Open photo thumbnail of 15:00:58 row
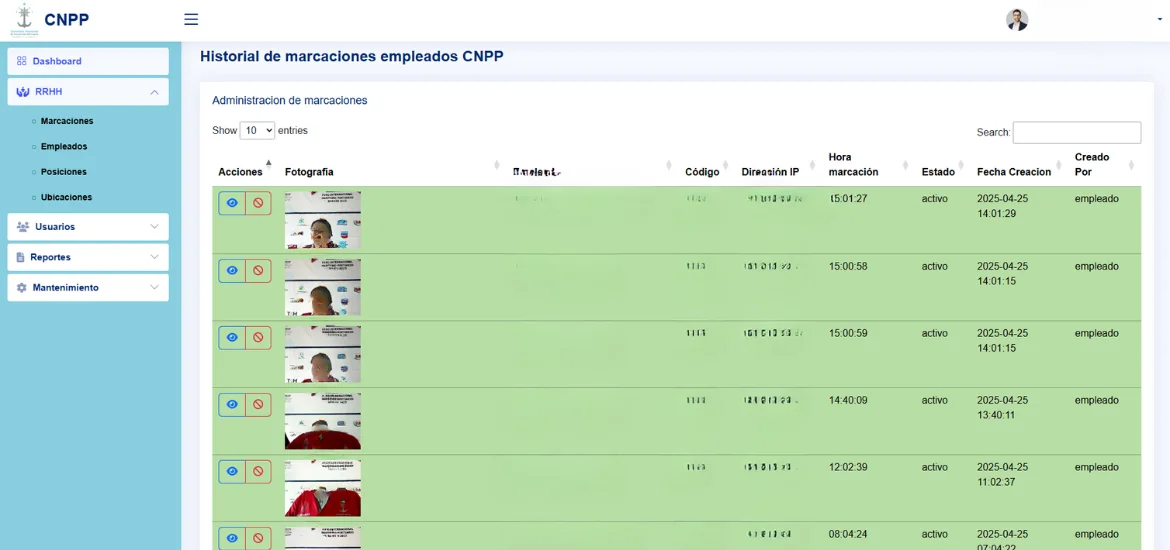 pyautogui.click(x=322, y=287)
